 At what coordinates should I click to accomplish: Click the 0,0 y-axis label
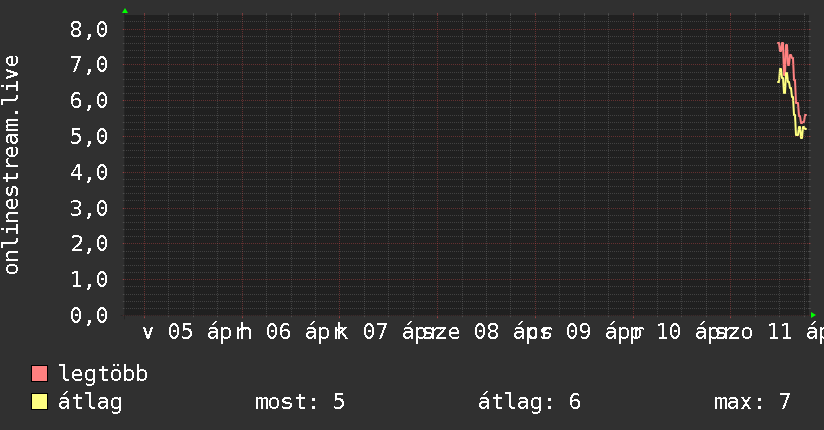tap(89, 316)
